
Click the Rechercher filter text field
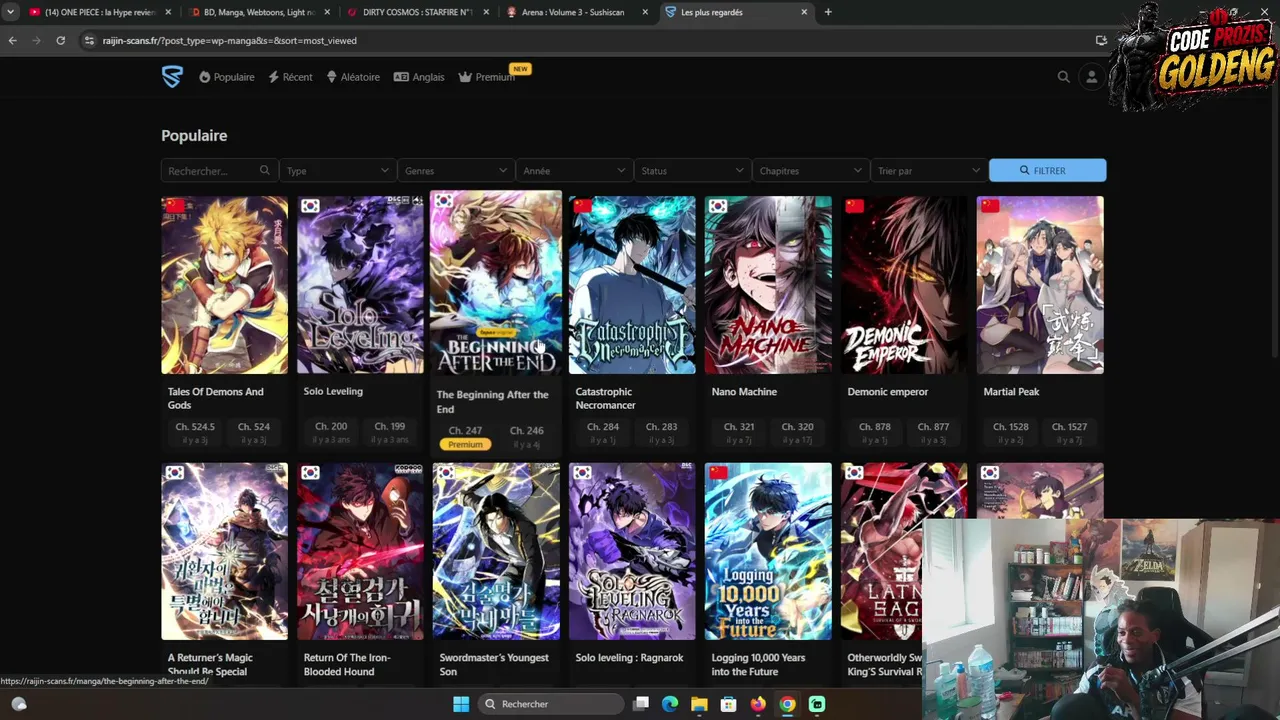[218, 171]
